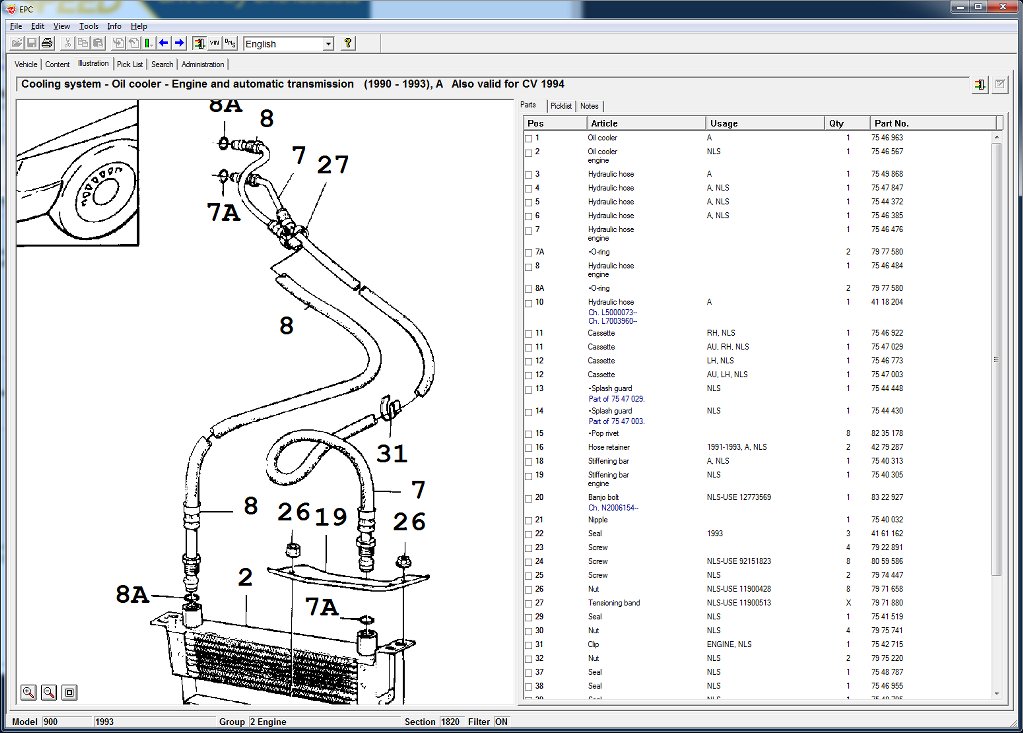
Task: Open the Notes tab in parts panel
Action: coord(589,106)
